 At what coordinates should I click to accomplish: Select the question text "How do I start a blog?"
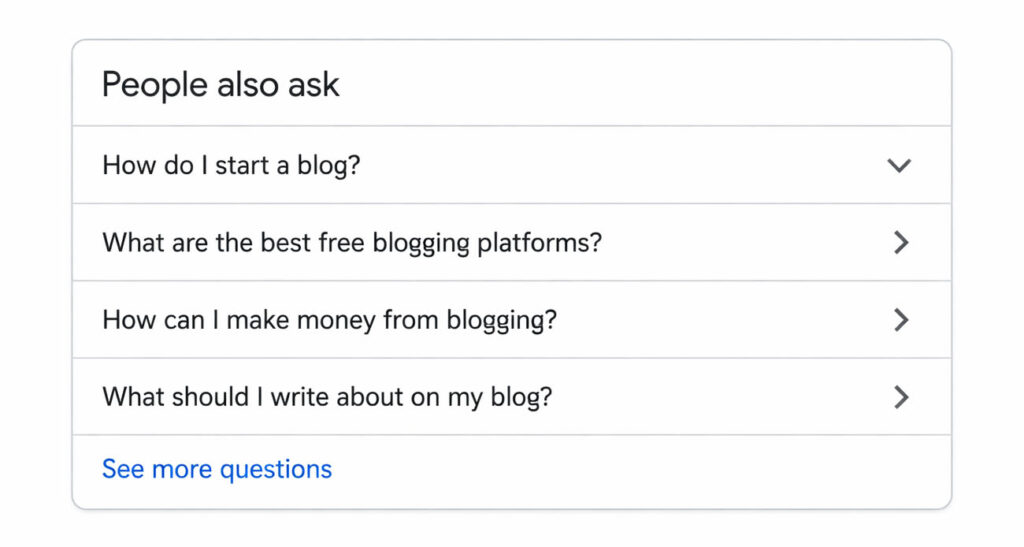click(x=231, y=165)
